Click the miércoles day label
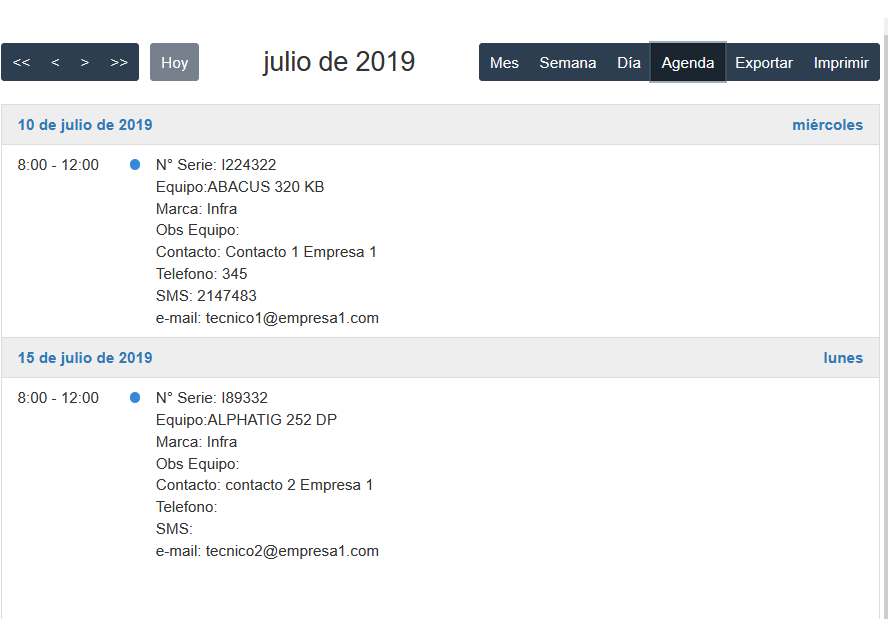The height and width of the screenshot is (619, 888). click(x=827, y=125)
